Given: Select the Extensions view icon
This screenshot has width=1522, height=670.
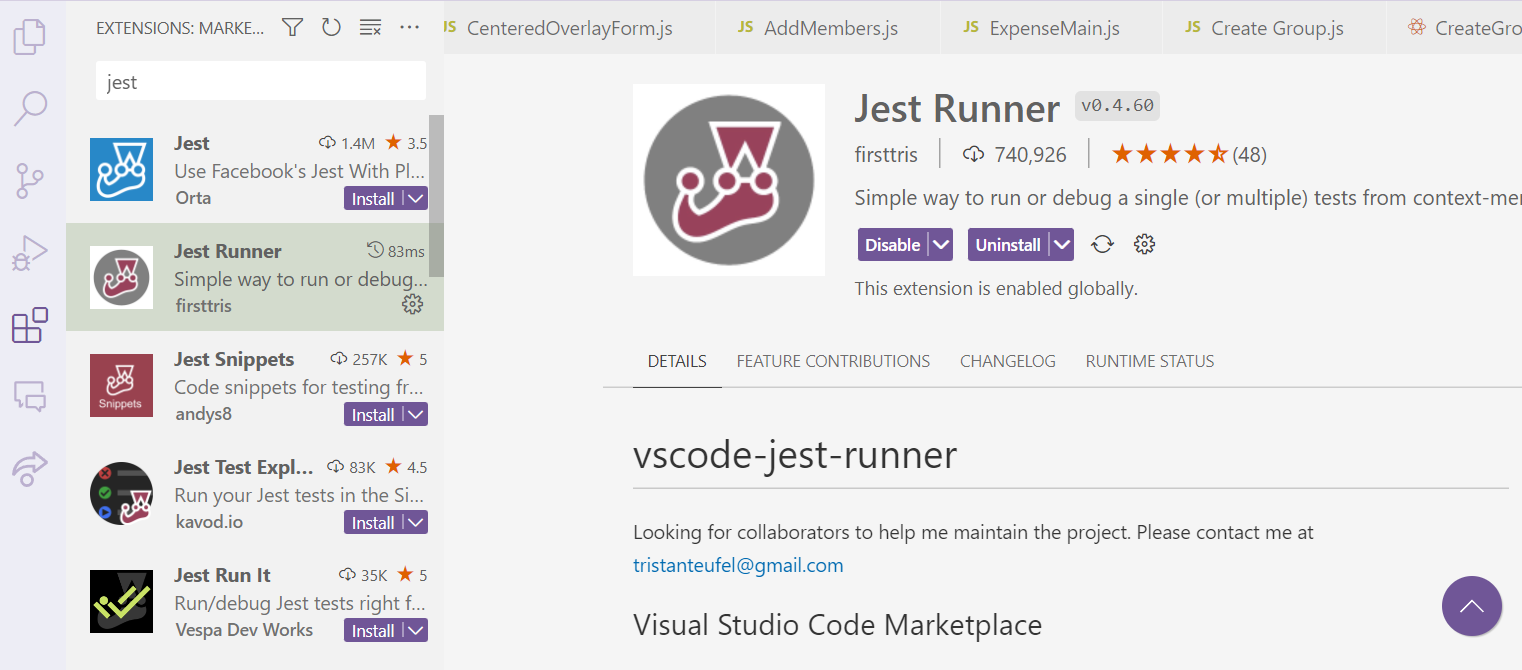Looking at the screenshot, I should click(30, 326).
